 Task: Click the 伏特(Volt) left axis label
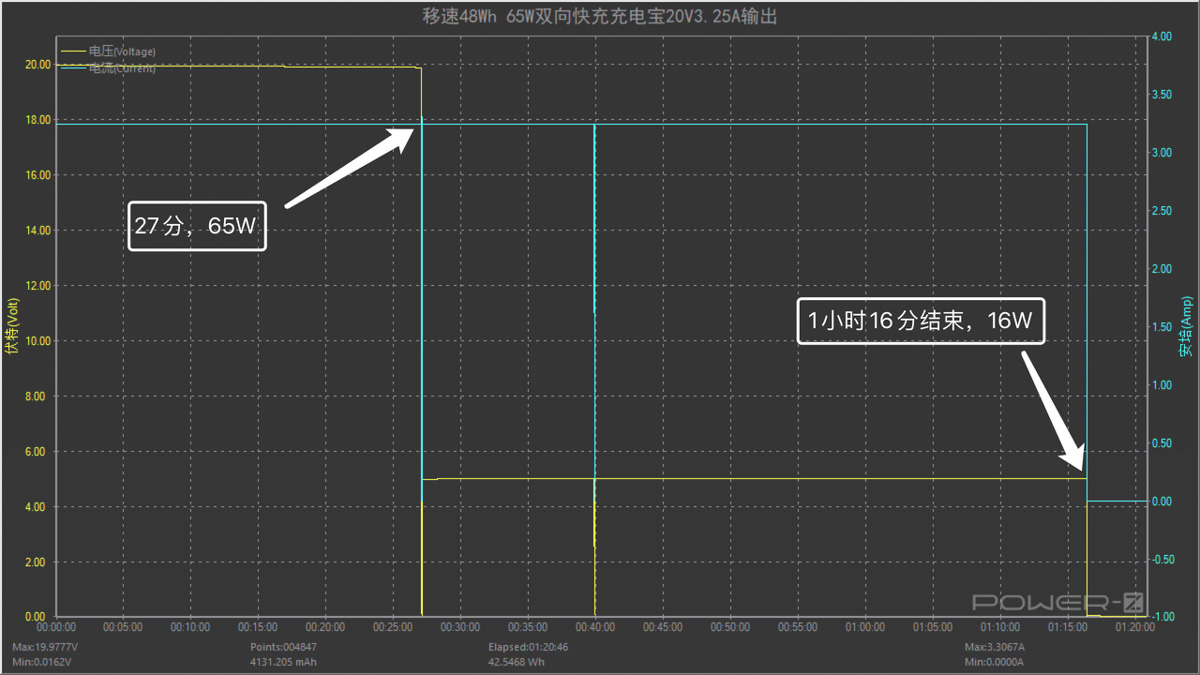click(x=12, y=328)
